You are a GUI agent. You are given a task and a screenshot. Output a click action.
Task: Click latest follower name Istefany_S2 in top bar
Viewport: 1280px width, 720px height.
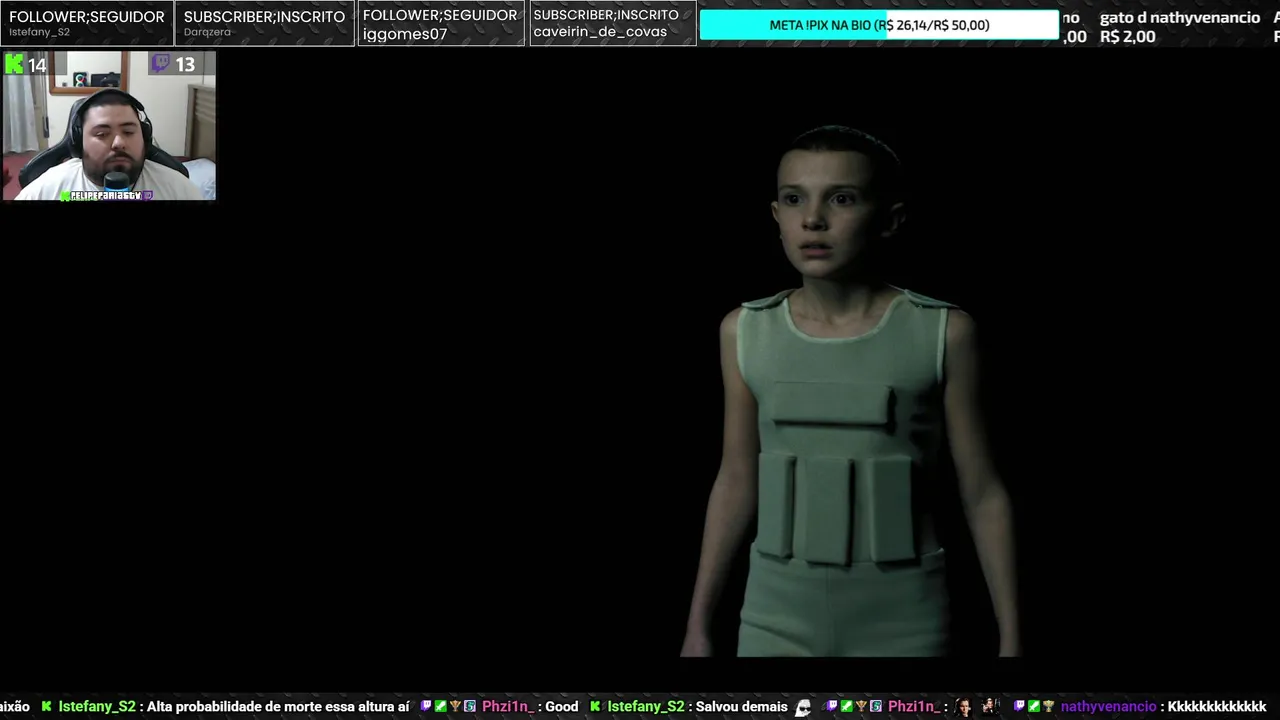tap(39, 32)
